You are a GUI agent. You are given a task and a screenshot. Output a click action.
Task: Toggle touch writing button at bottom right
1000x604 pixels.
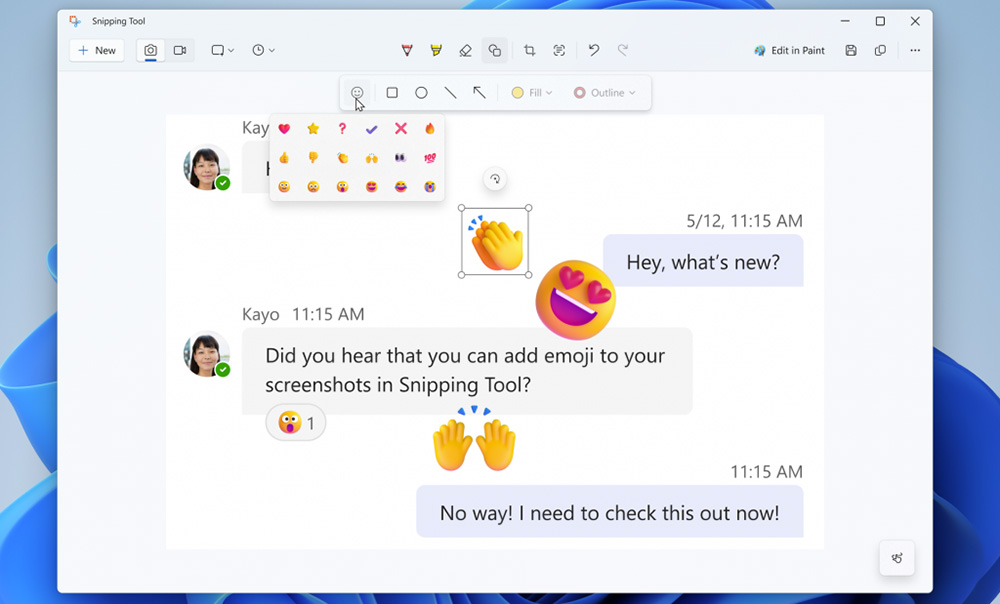tap(897, 558)
